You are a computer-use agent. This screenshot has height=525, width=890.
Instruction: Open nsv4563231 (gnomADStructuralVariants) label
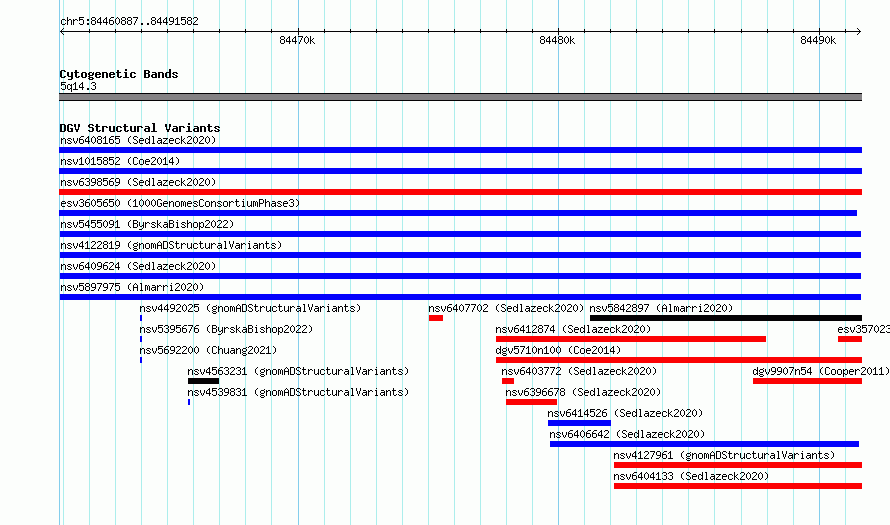click(x=298, y=371)
